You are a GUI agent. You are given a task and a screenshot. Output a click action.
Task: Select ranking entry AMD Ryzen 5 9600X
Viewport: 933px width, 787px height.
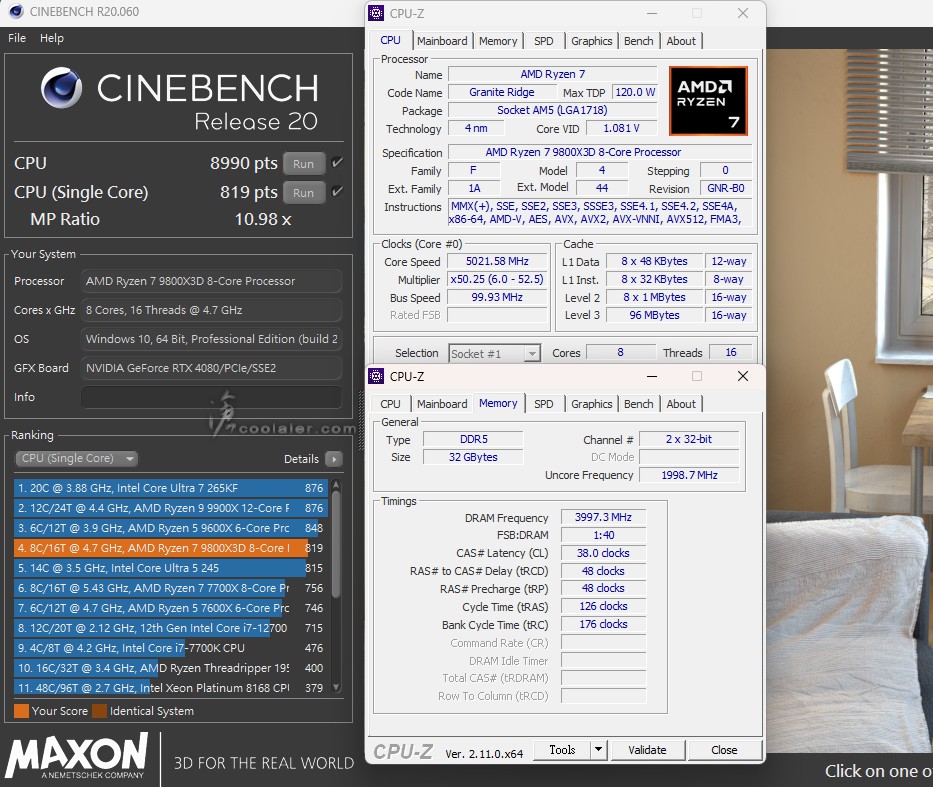coord(170,528)
